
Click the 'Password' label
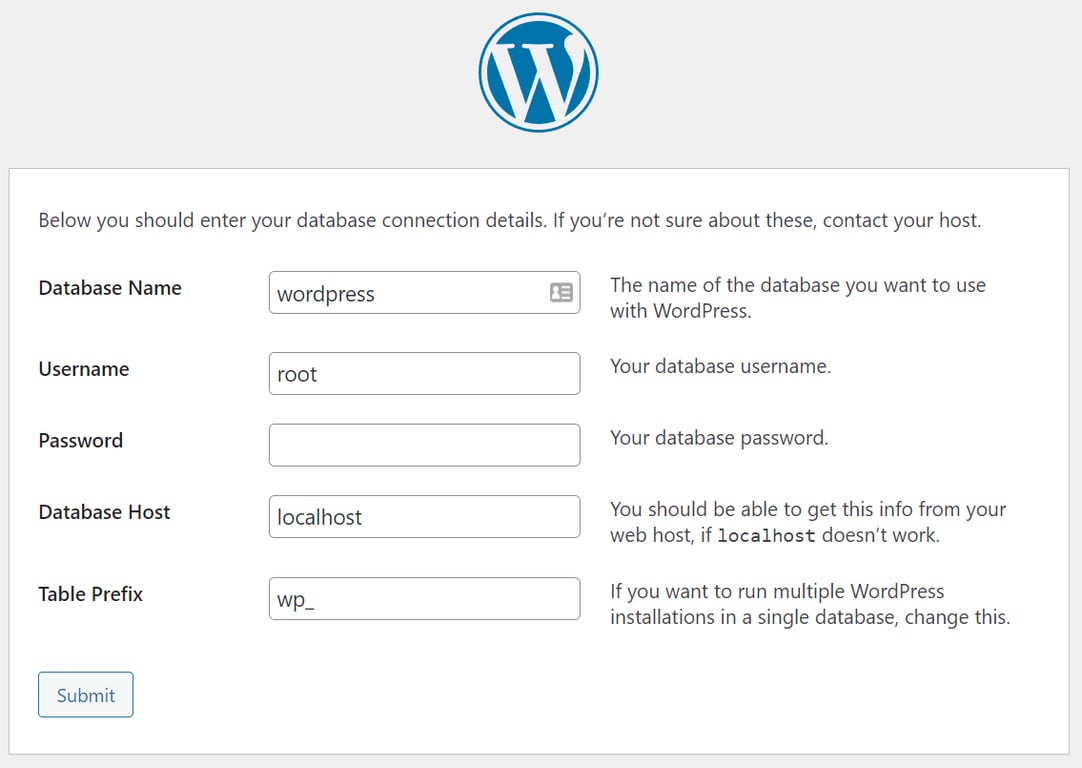tap(80, 441)
